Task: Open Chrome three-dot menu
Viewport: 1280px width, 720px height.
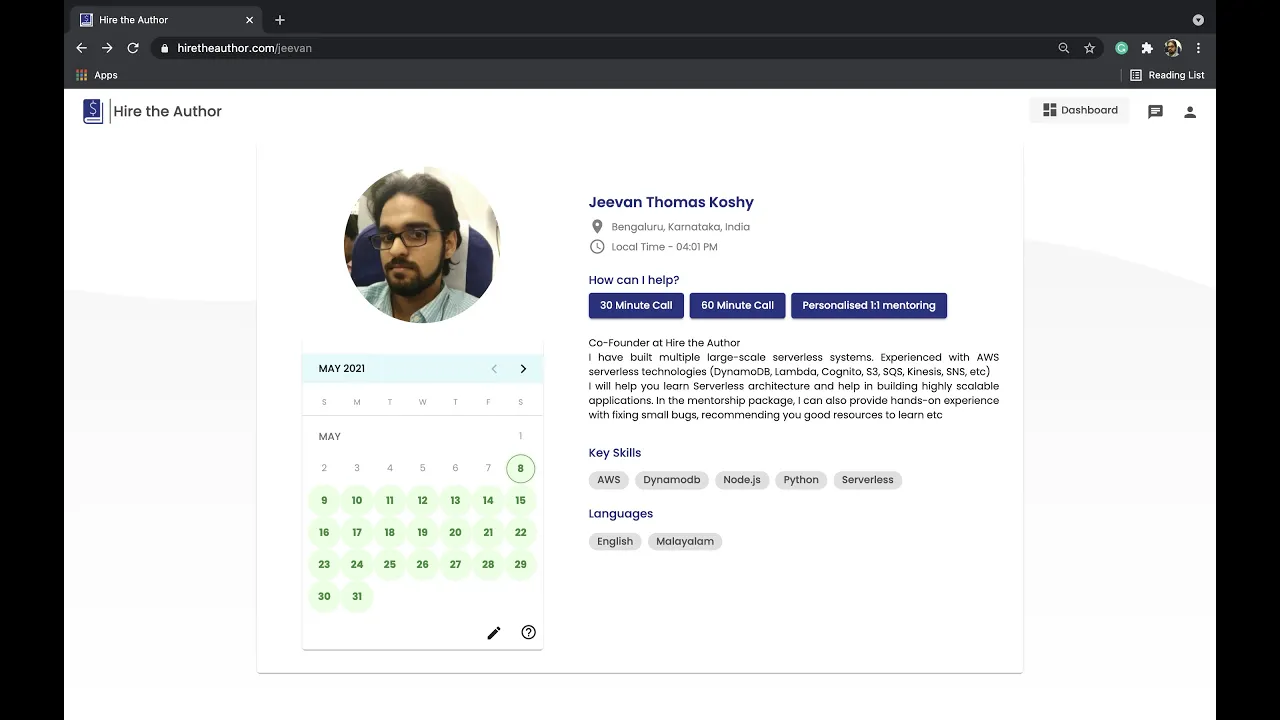Action: 1198,48
